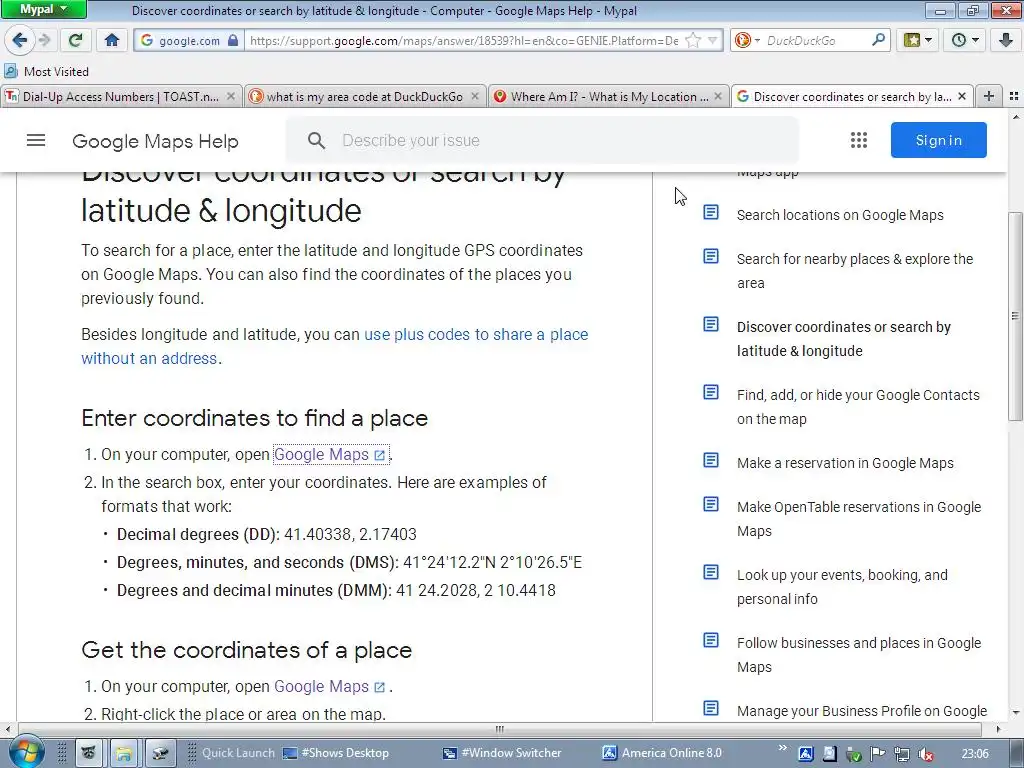This screenshot has width=1024, height=768.
Task: Open 'Look up your events, booking' article
Action: coord(842,587)
